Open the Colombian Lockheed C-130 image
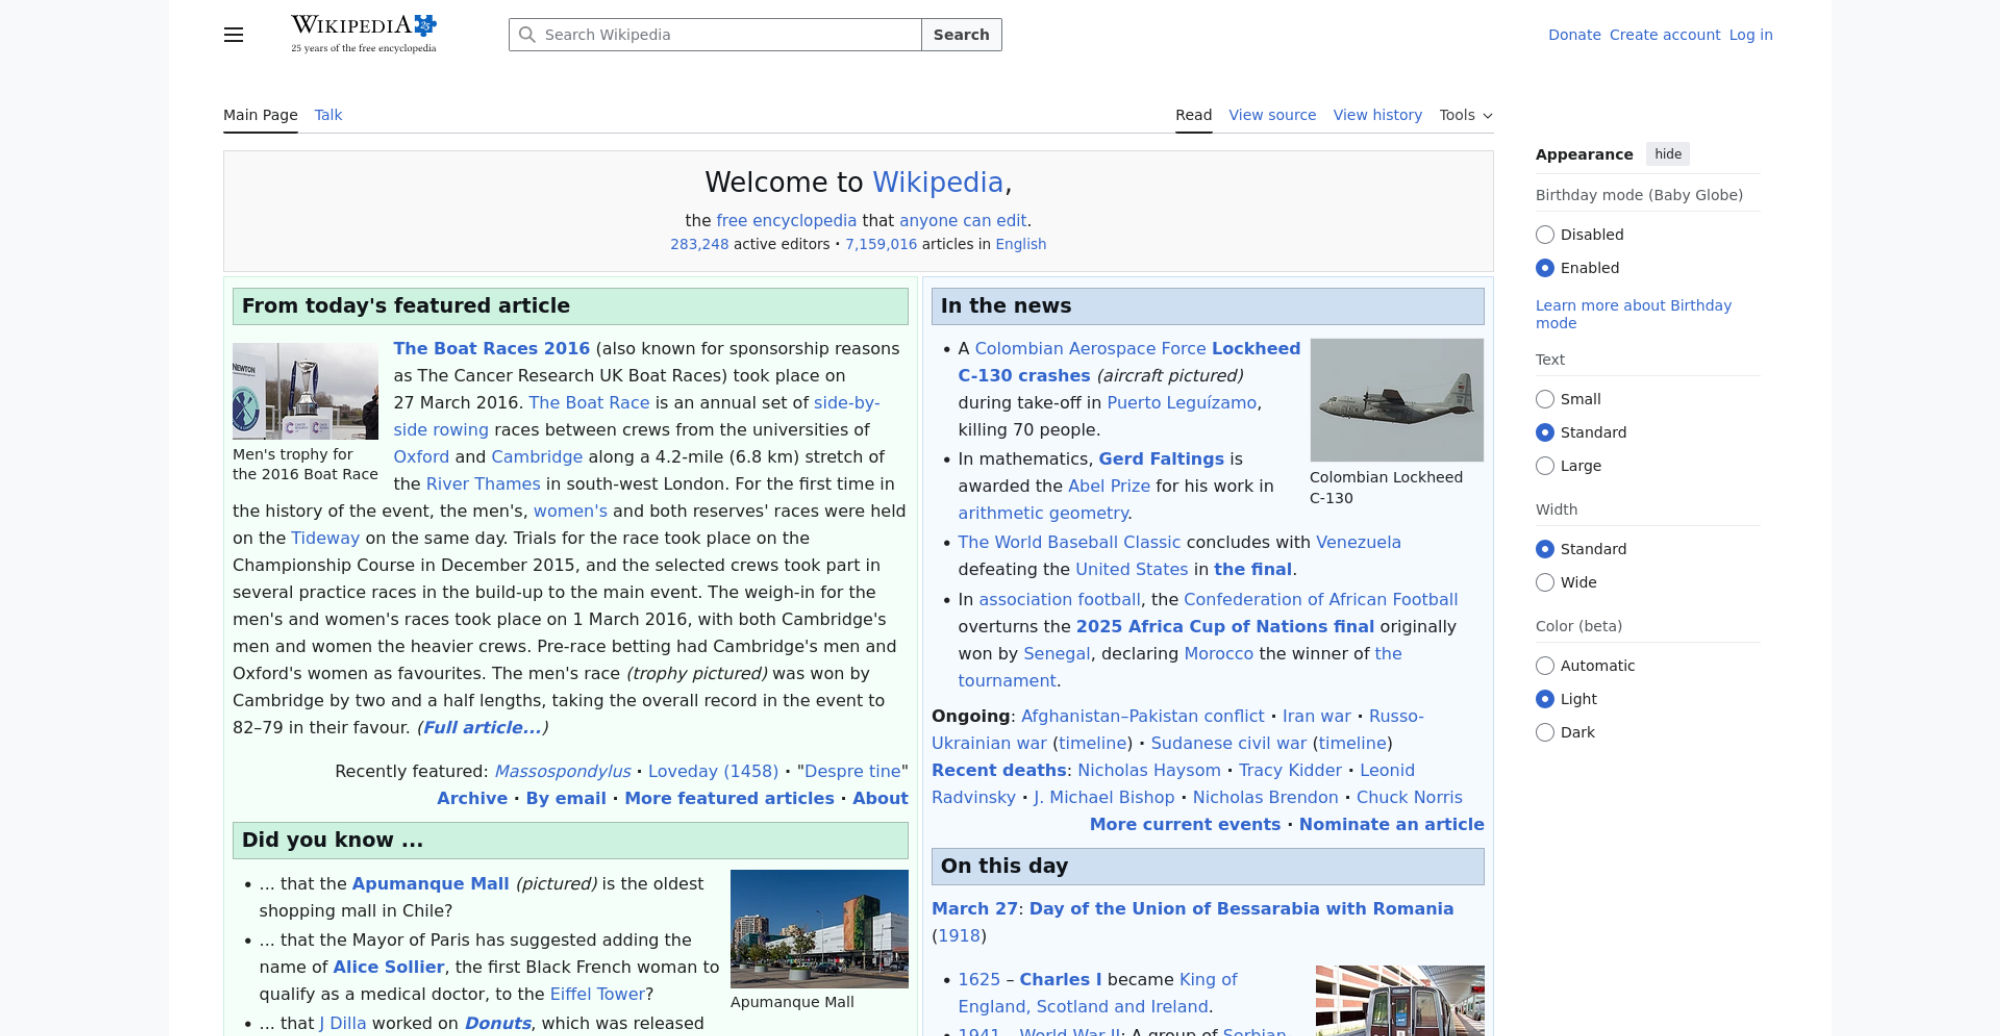Viewport: 2000px width, 1036px height. point(1396,400)
